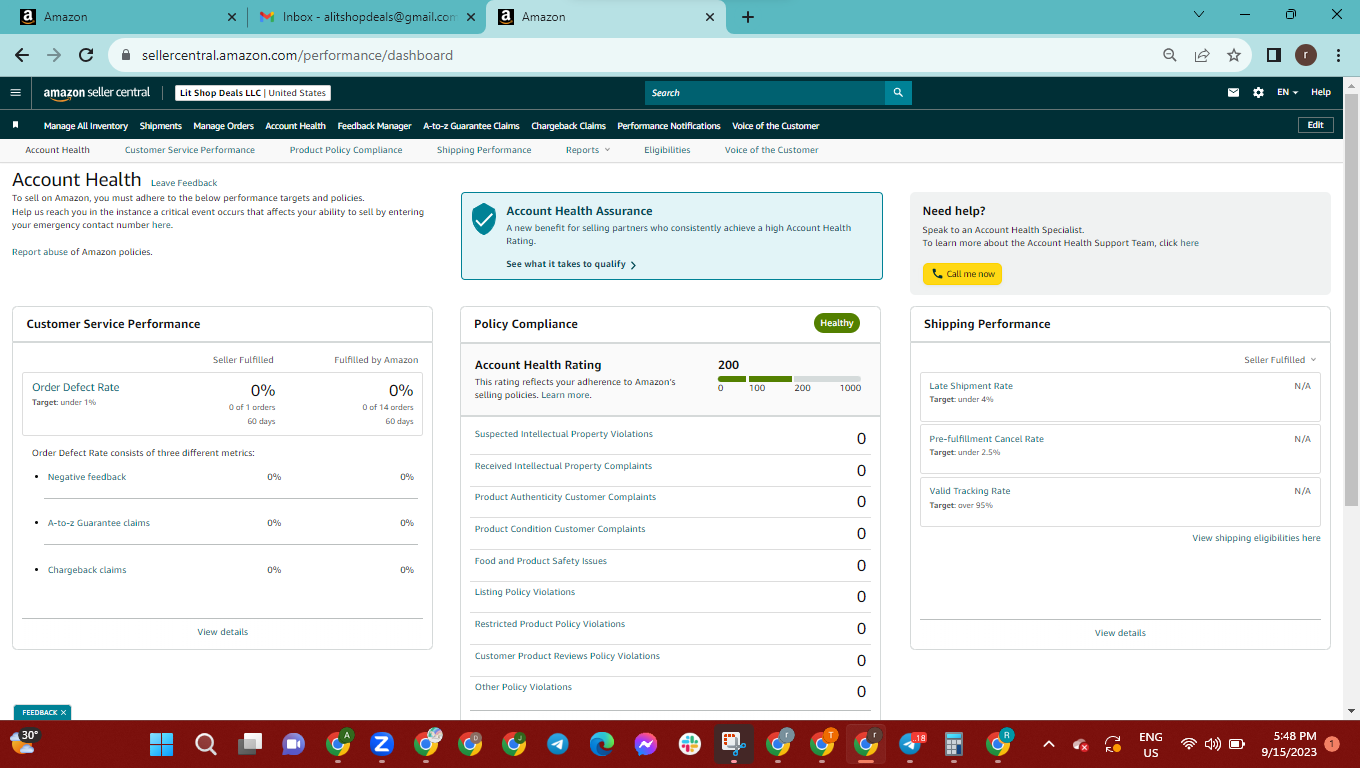The width and height of the screenshot is (1360, 768).
Task: Go back with the browser back arrow
Action: [22, 55]
